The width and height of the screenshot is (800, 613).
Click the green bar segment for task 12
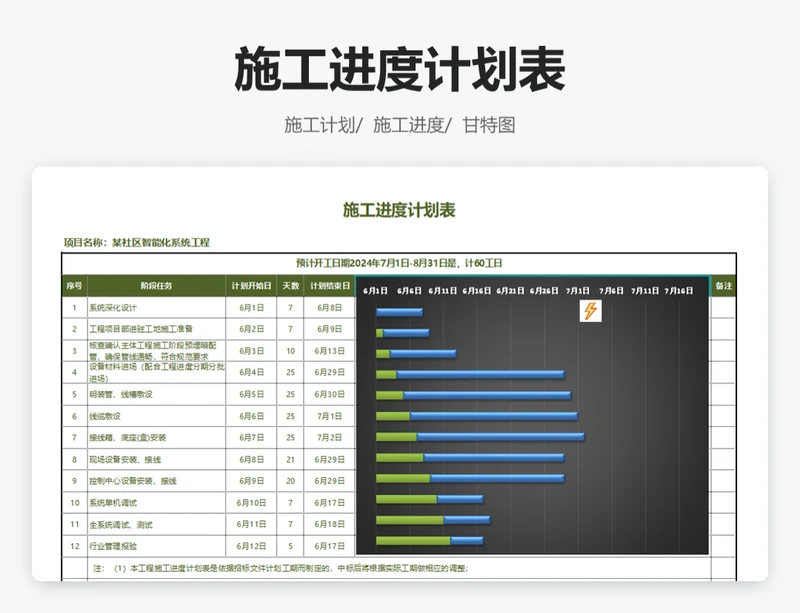point(413,541)
